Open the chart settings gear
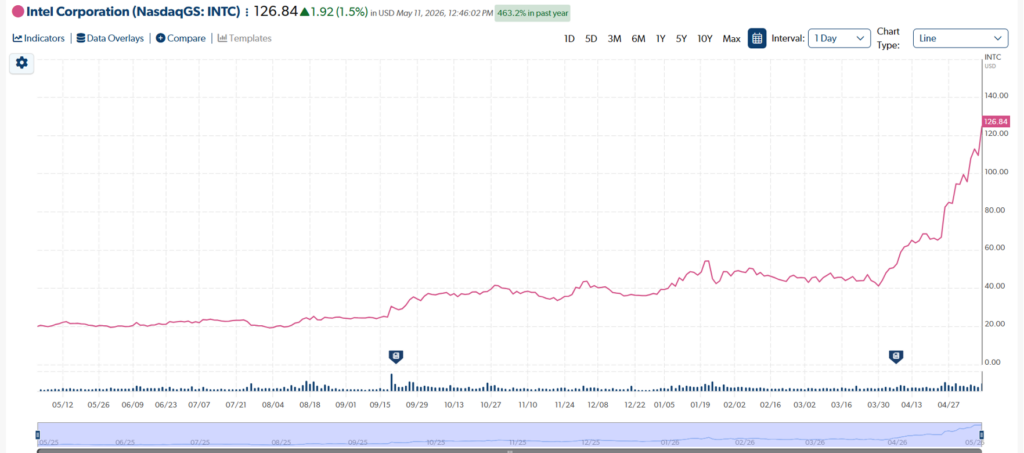Viewport: 1024px width, 453px height. click(22, 63)
